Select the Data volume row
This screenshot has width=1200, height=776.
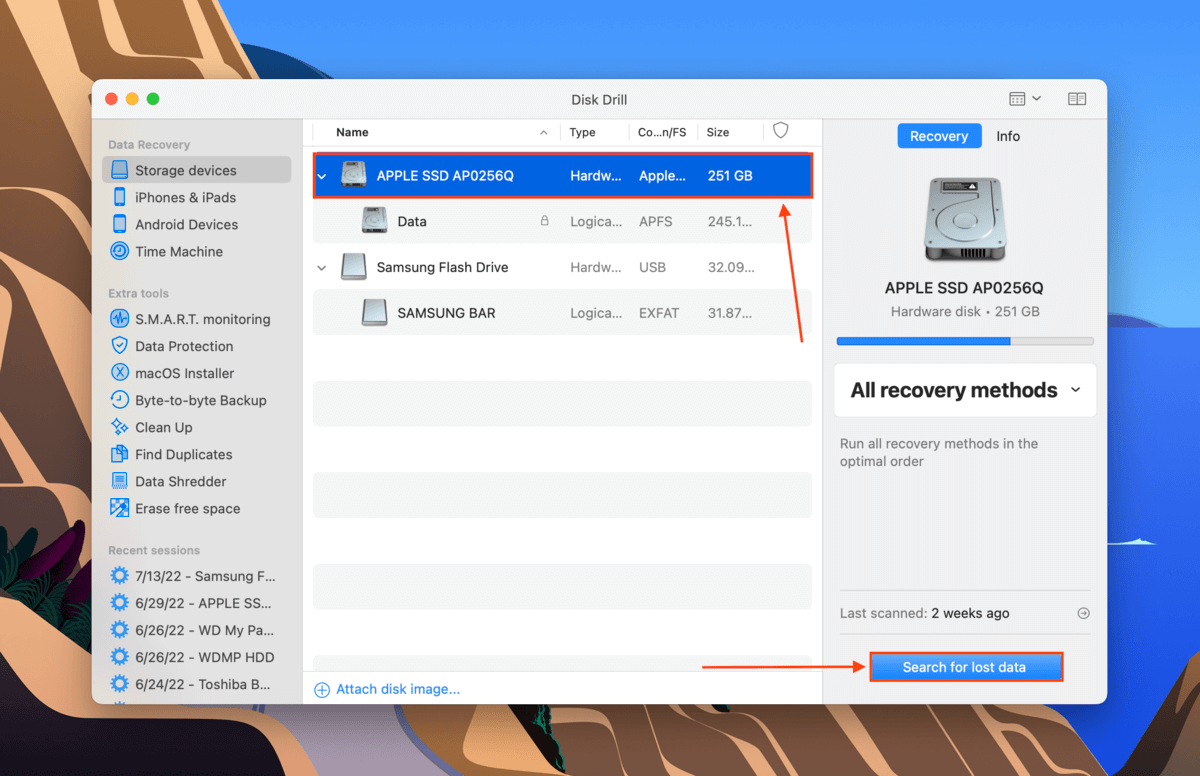pos(562,221)
